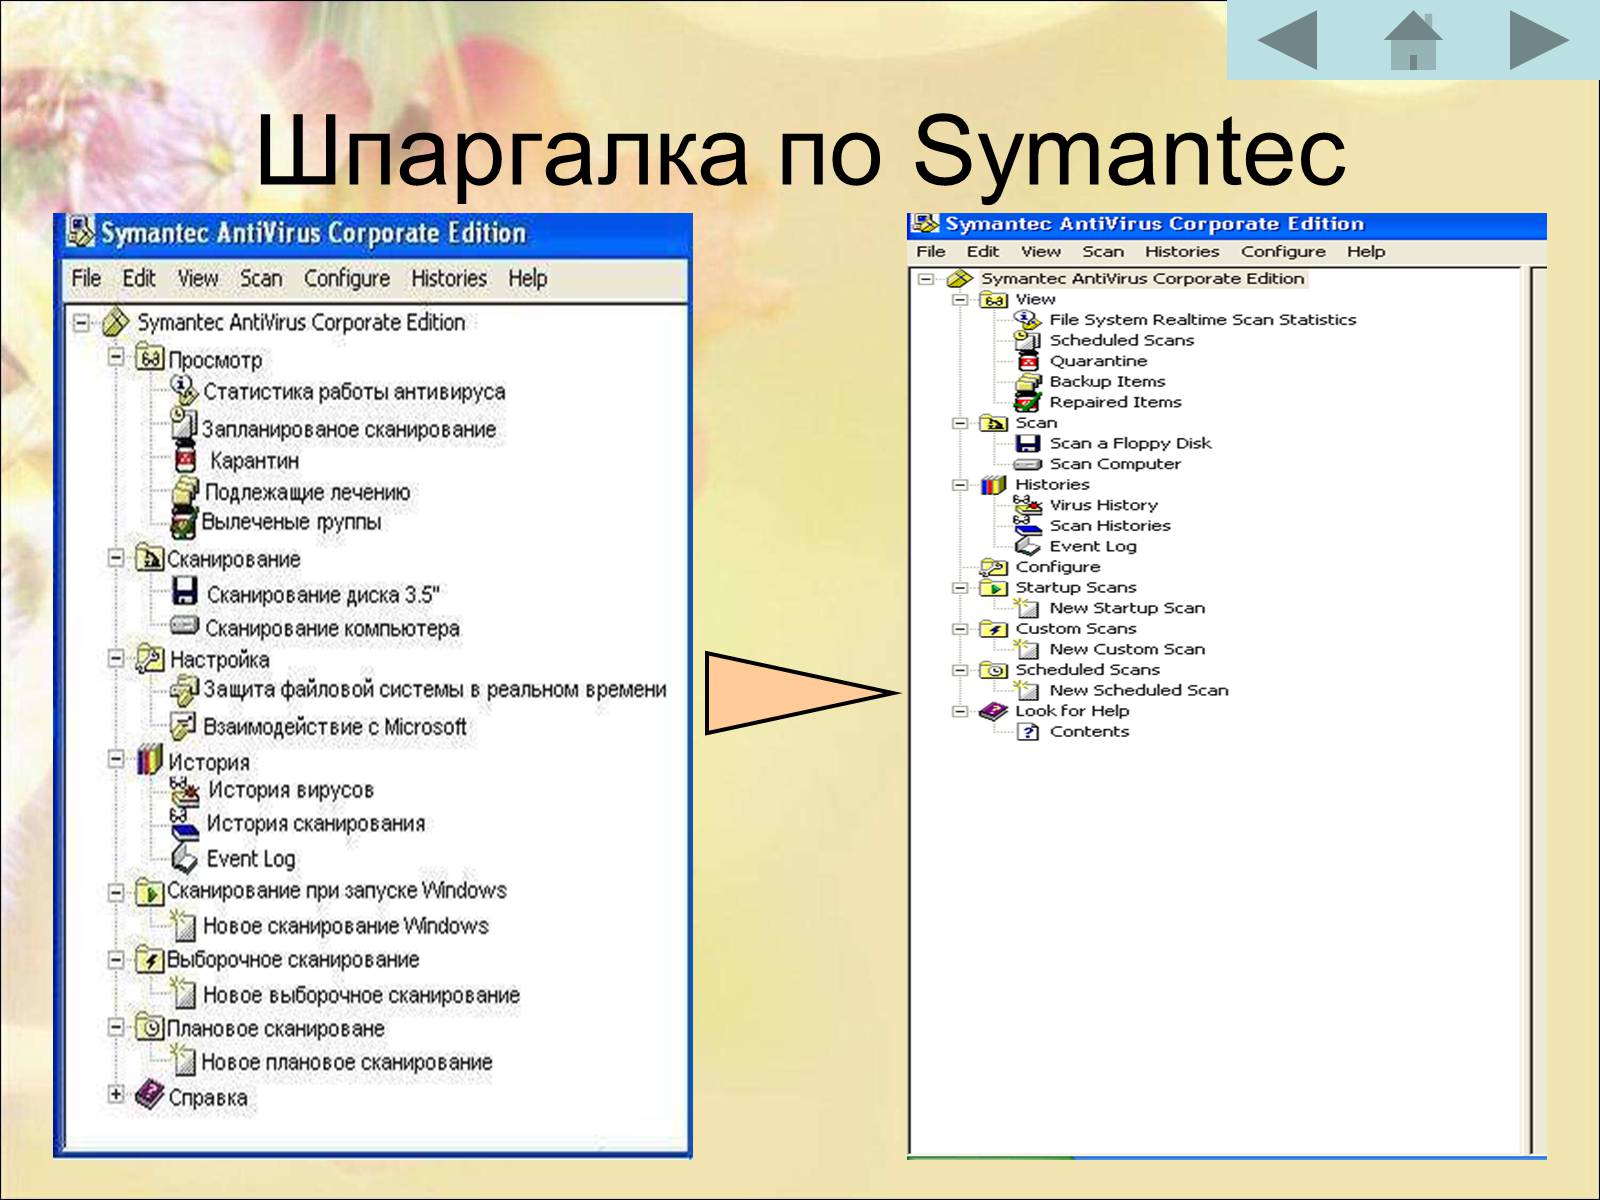The image size is (1600, 1200).
Task: Click the Защита файловой системы icon
Action: click(x=184, y=690)
